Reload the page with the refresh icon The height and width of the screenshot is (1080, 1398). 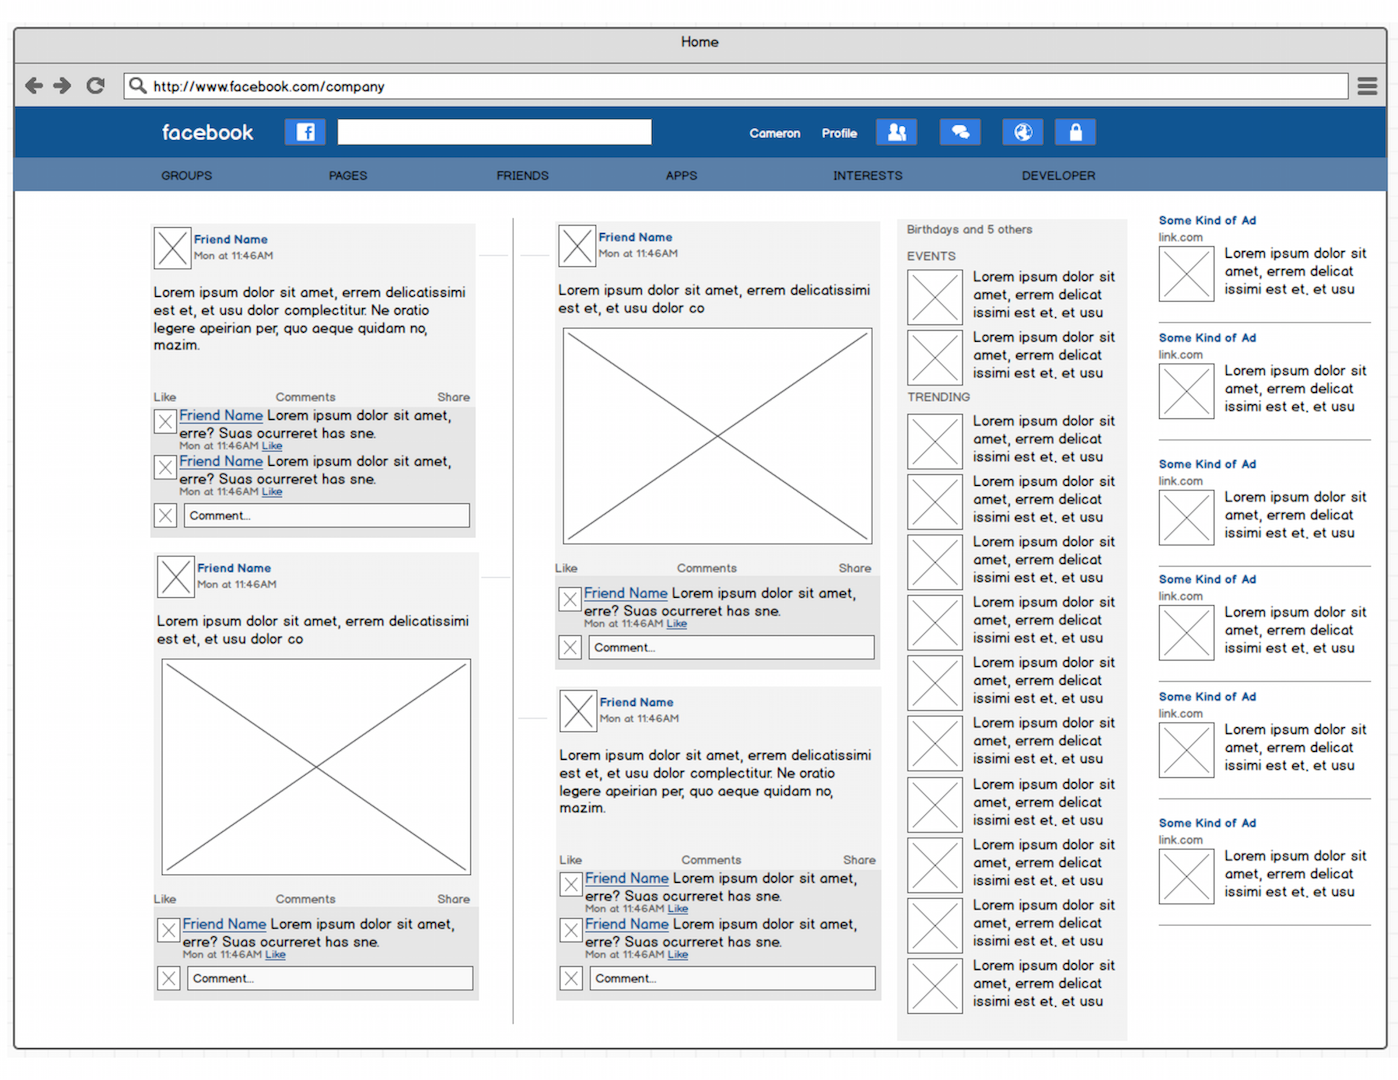point(96,86)
